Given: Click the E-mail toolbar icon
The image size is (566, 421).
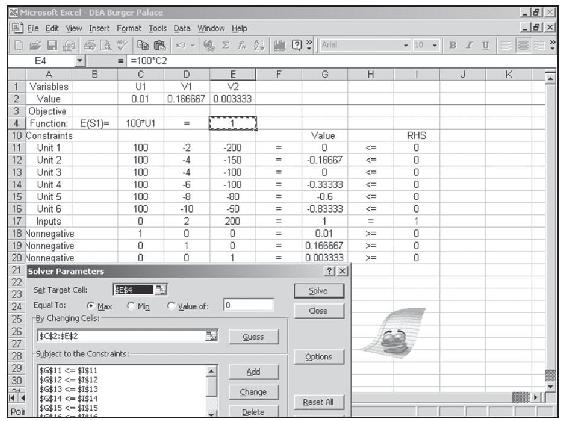Looking at the screenshot, I should point(69,45).
